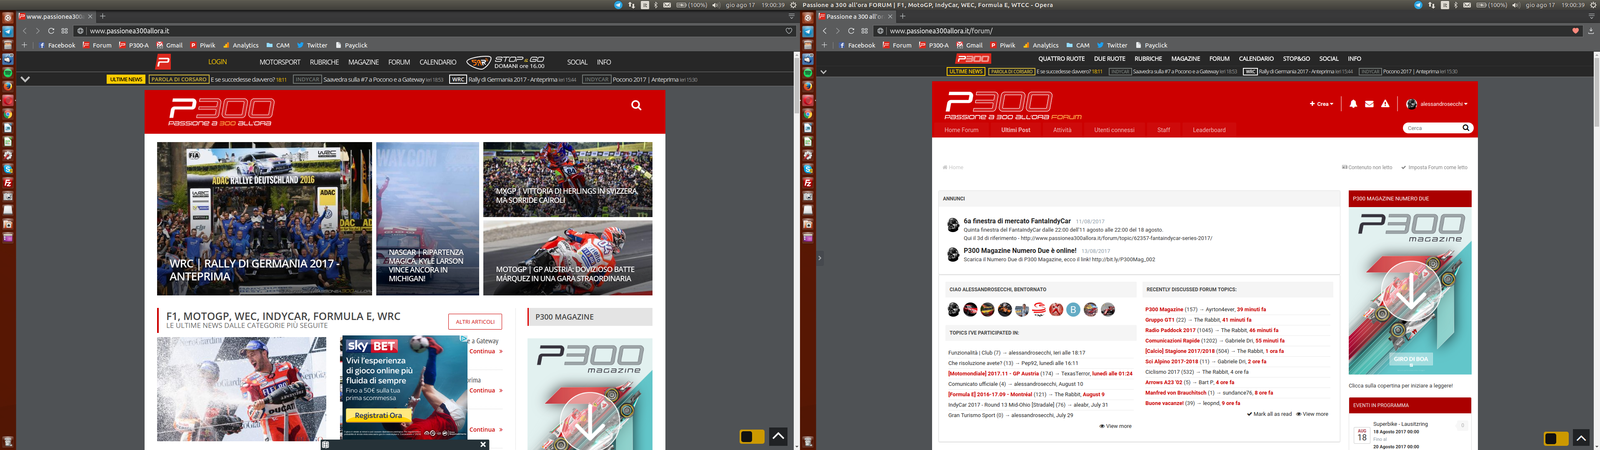
Task: Open MOTORSPORT menu in left site navigation
Action: point(280,62)
